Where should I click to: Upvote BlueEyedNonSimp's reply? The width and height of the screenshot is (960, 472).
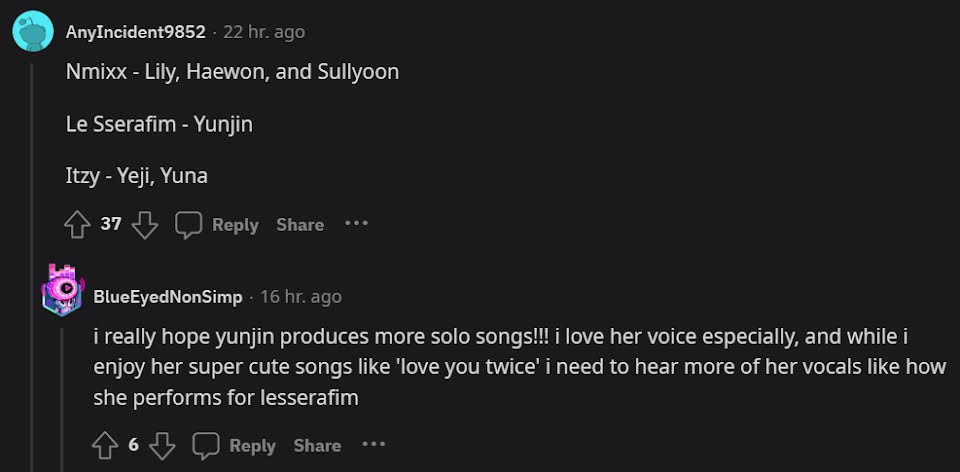(x=105, y=446)
